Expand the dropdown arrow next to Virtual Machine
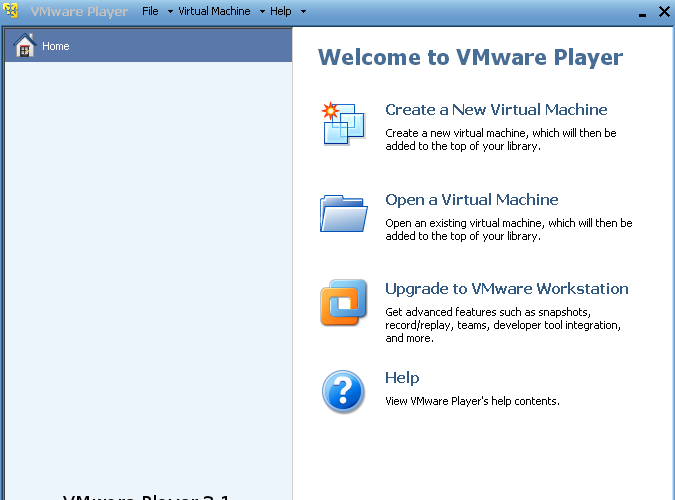Viewport: 675px width, 500px height. click(x=262, y=12)
